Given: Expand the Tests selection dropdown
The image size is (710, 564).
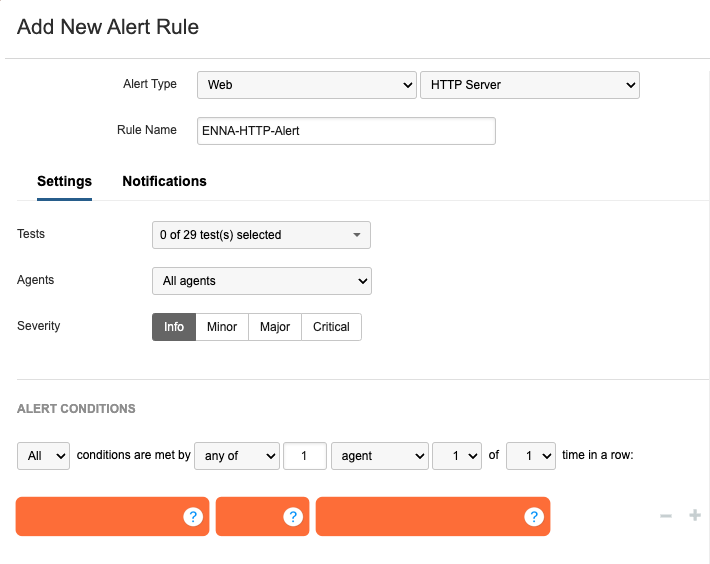Looking at the screenshot, I should tap(261, 235).
